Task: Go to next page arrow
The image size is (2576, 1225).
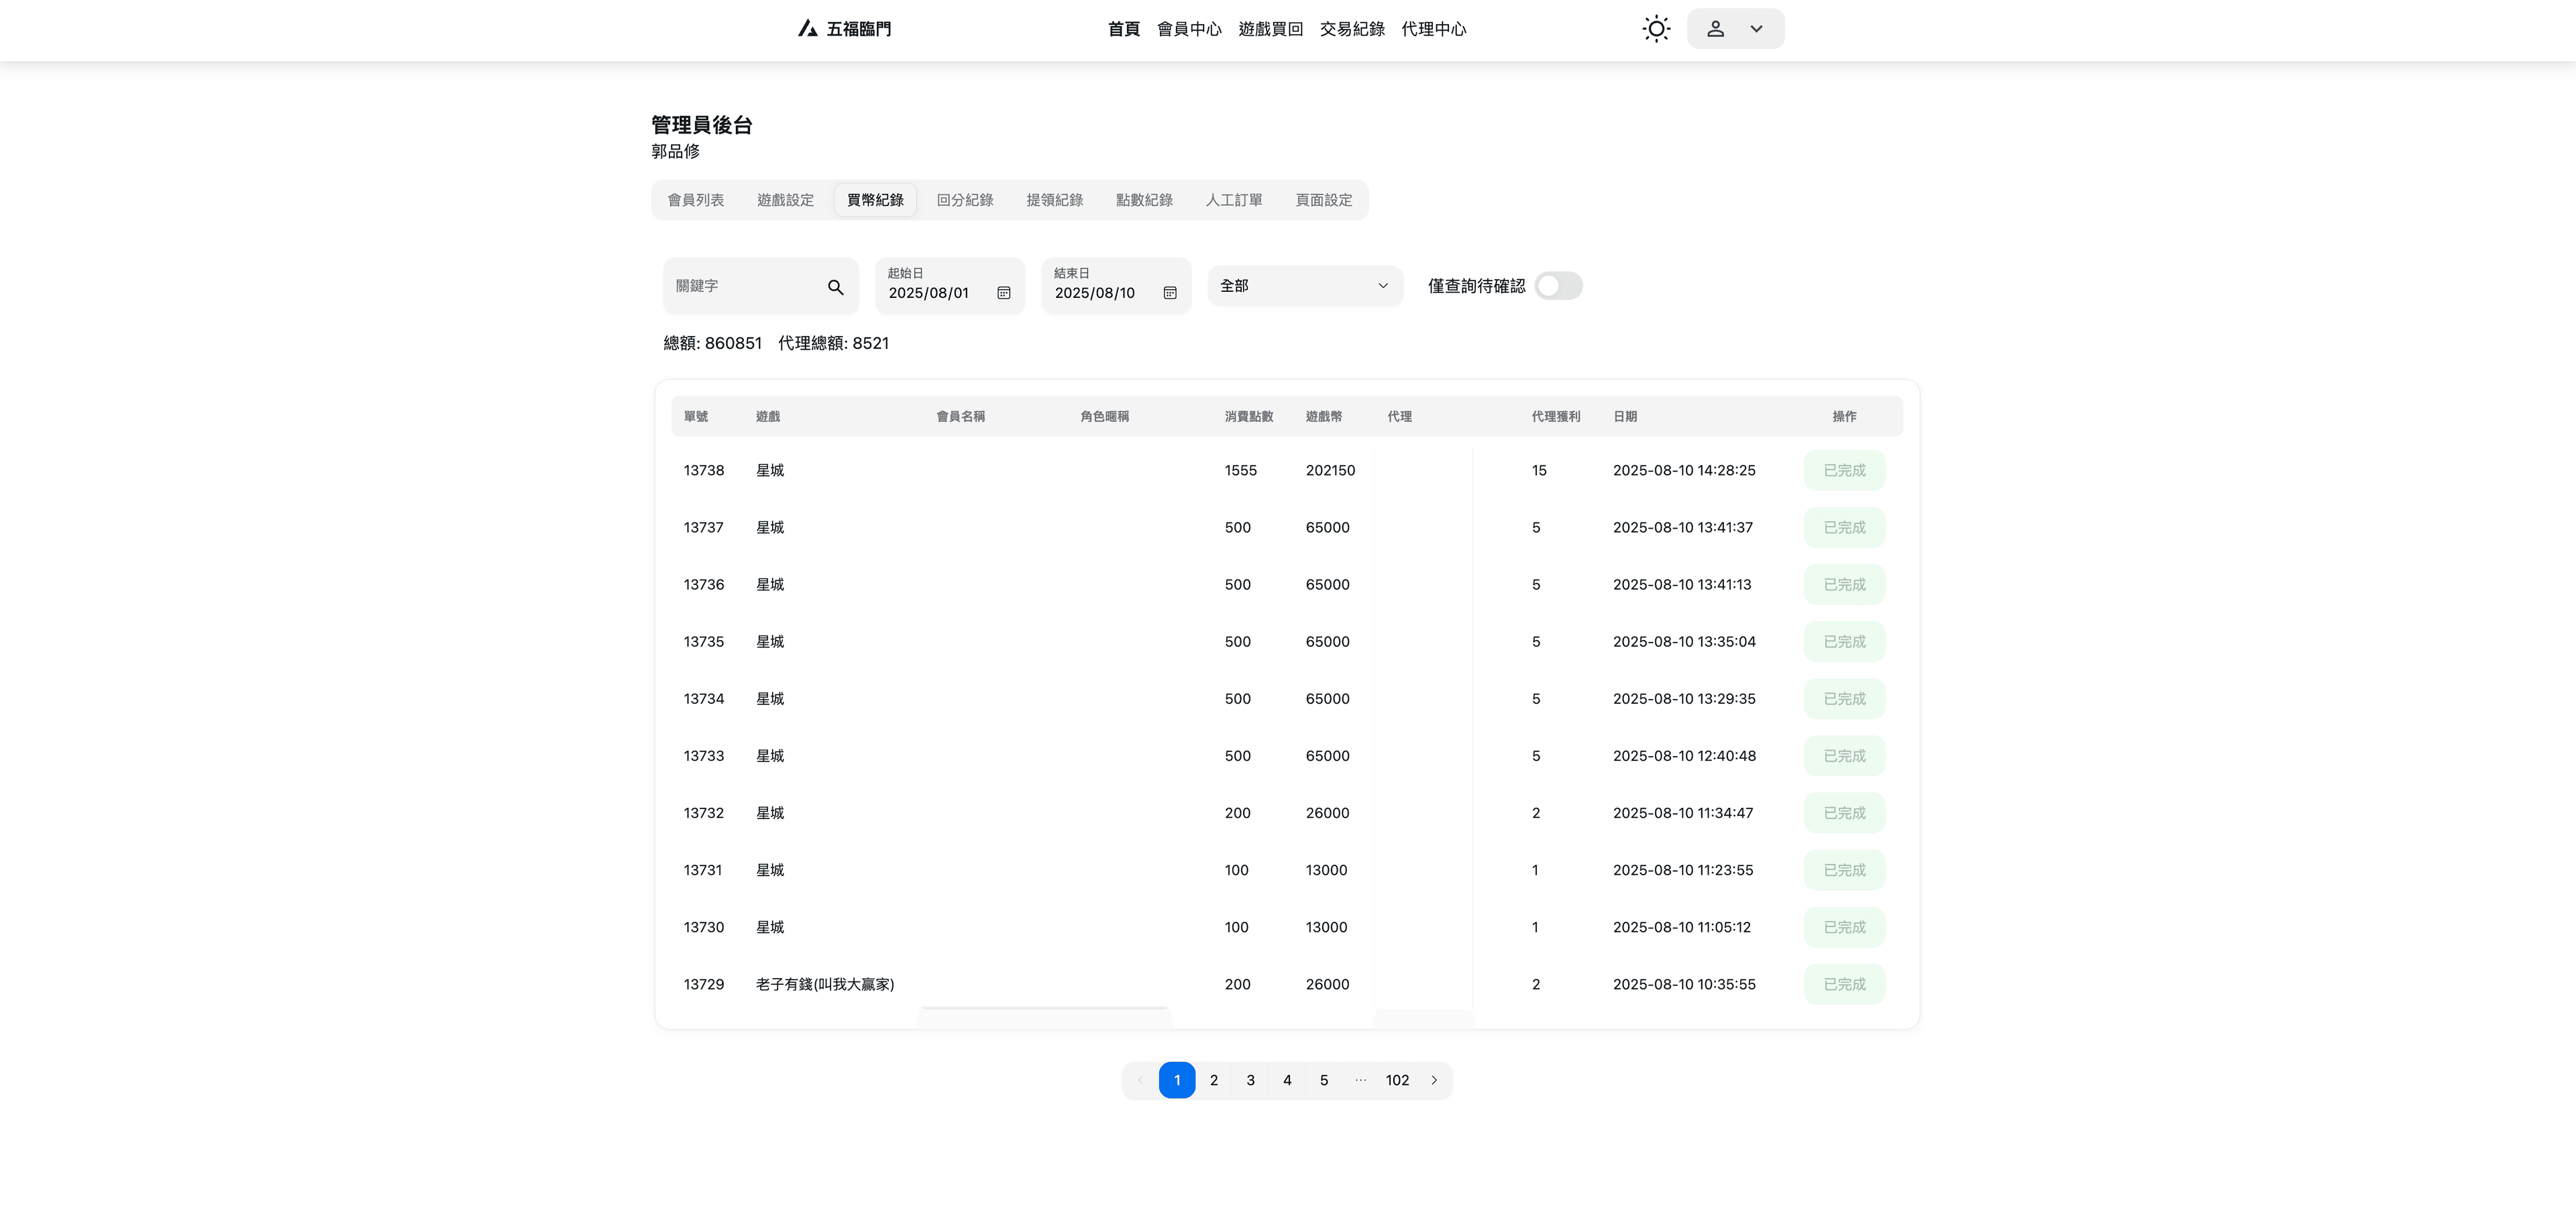Action: pos(1433,1080)
